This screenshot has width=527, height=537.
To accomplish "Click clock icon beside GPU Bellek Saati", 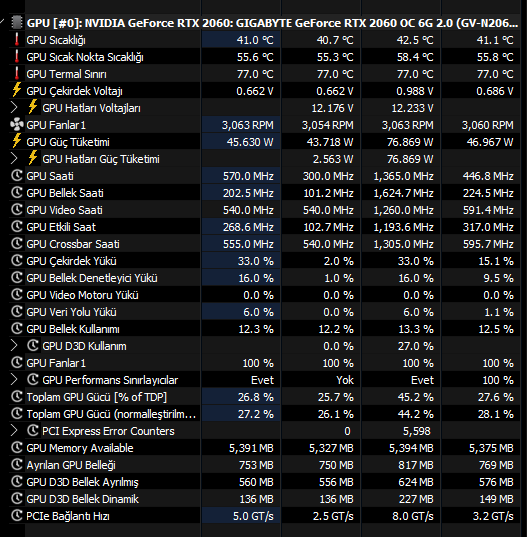I will coord(17,192).
